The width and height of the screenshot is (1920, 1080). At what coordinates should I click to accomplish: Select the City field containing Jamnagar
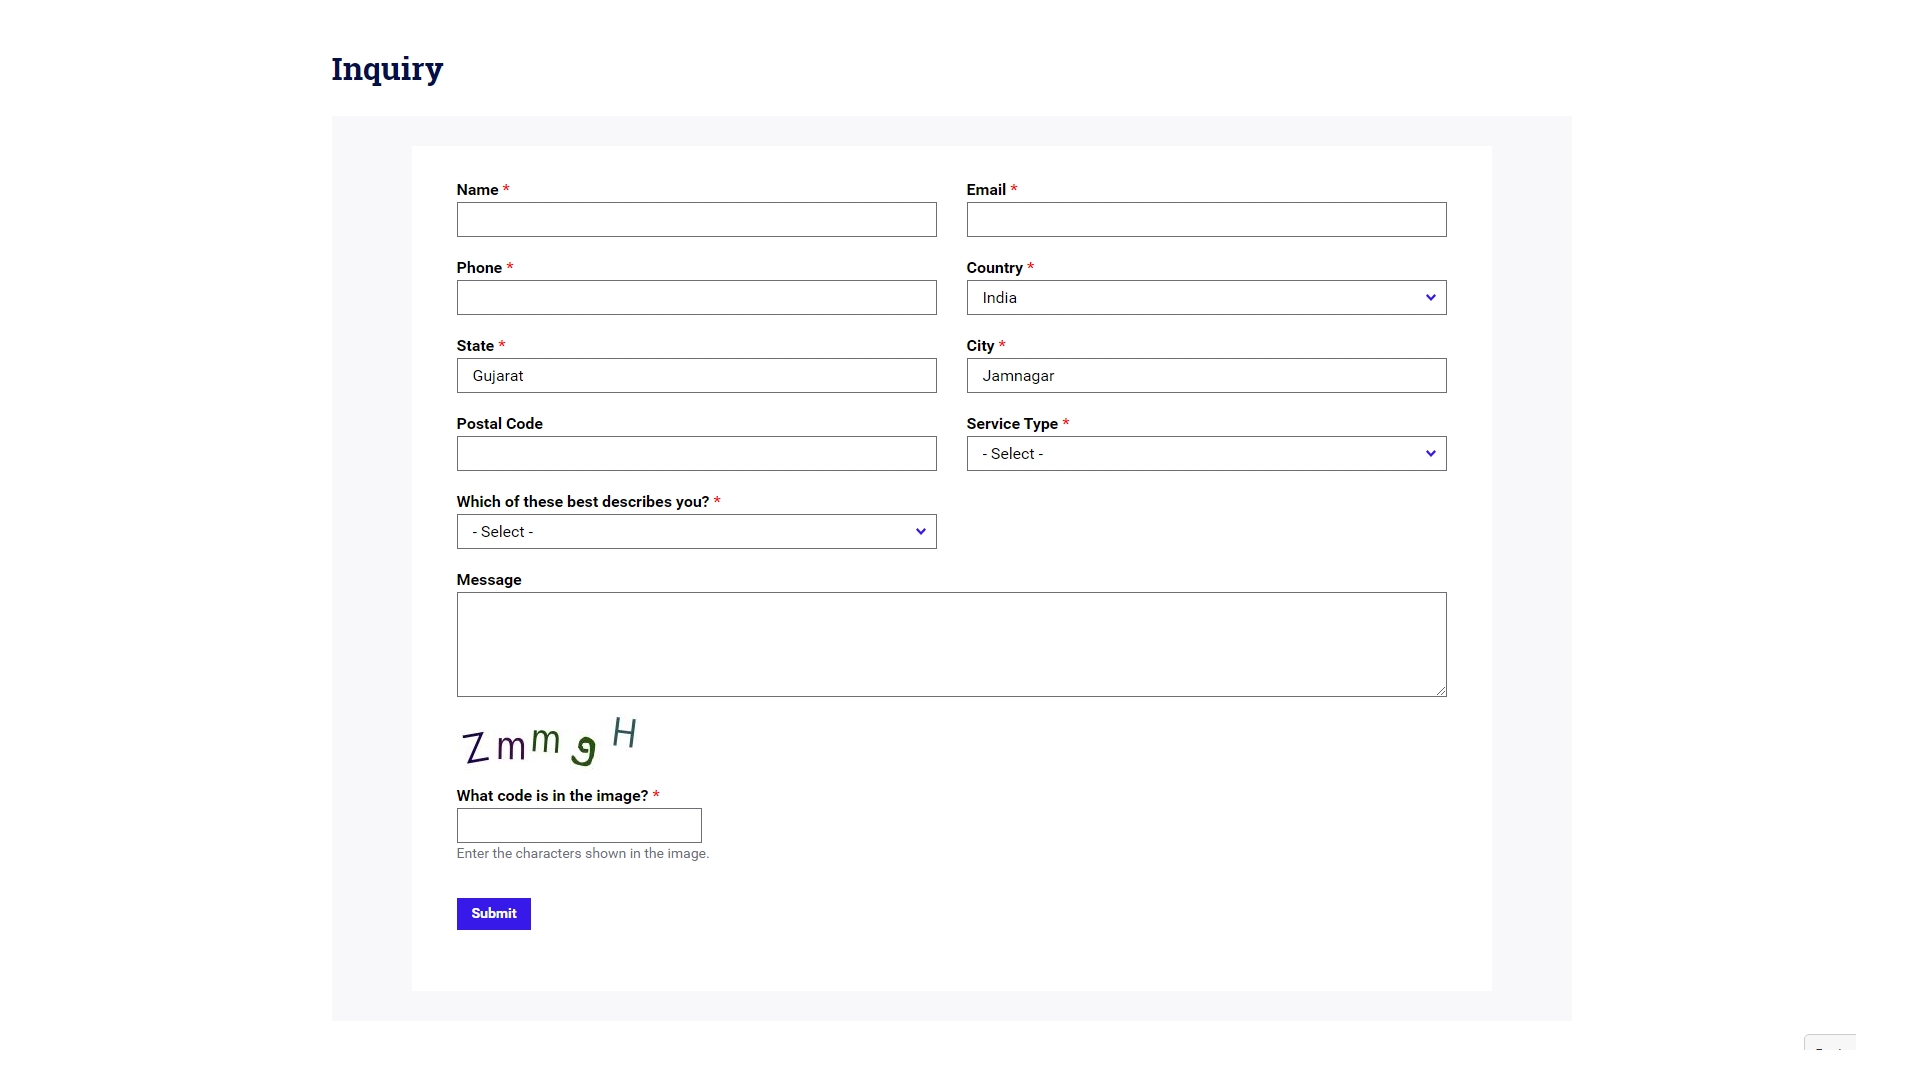click(1205, 375)
